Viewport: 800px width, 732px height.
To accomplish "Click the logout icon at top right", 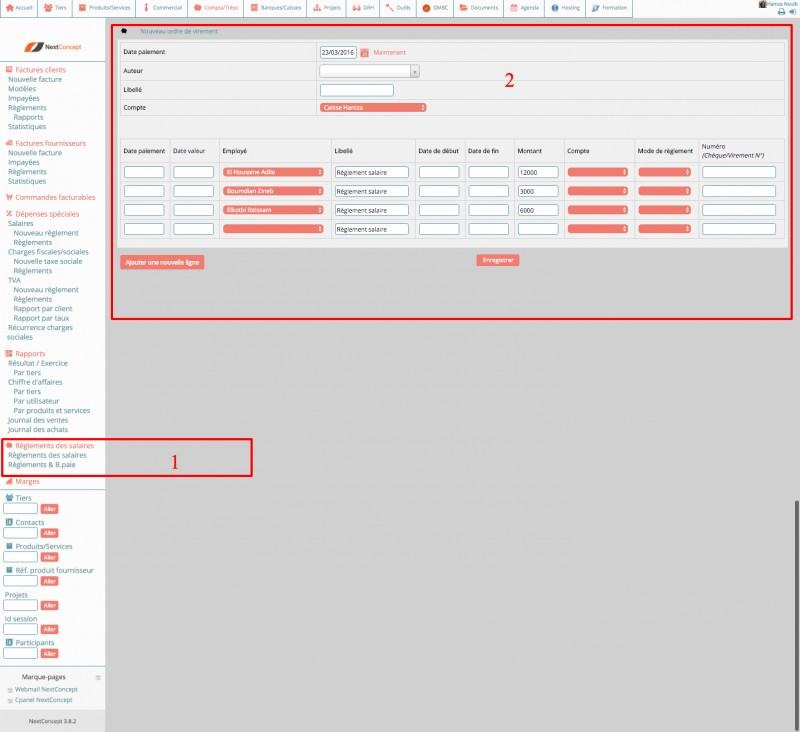I will (792, 11).
